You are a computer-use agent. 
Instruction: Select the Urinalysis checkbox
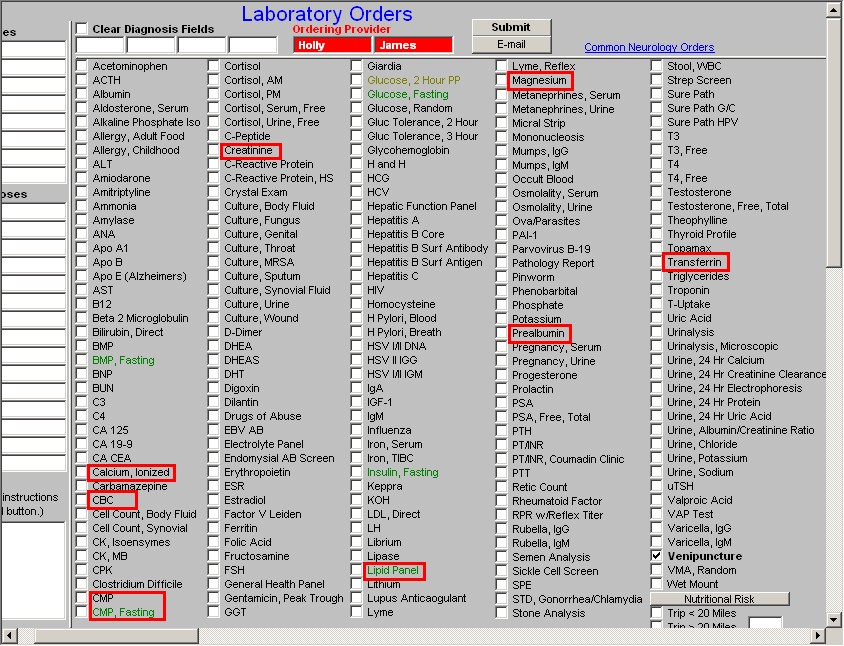pos(656,332)
